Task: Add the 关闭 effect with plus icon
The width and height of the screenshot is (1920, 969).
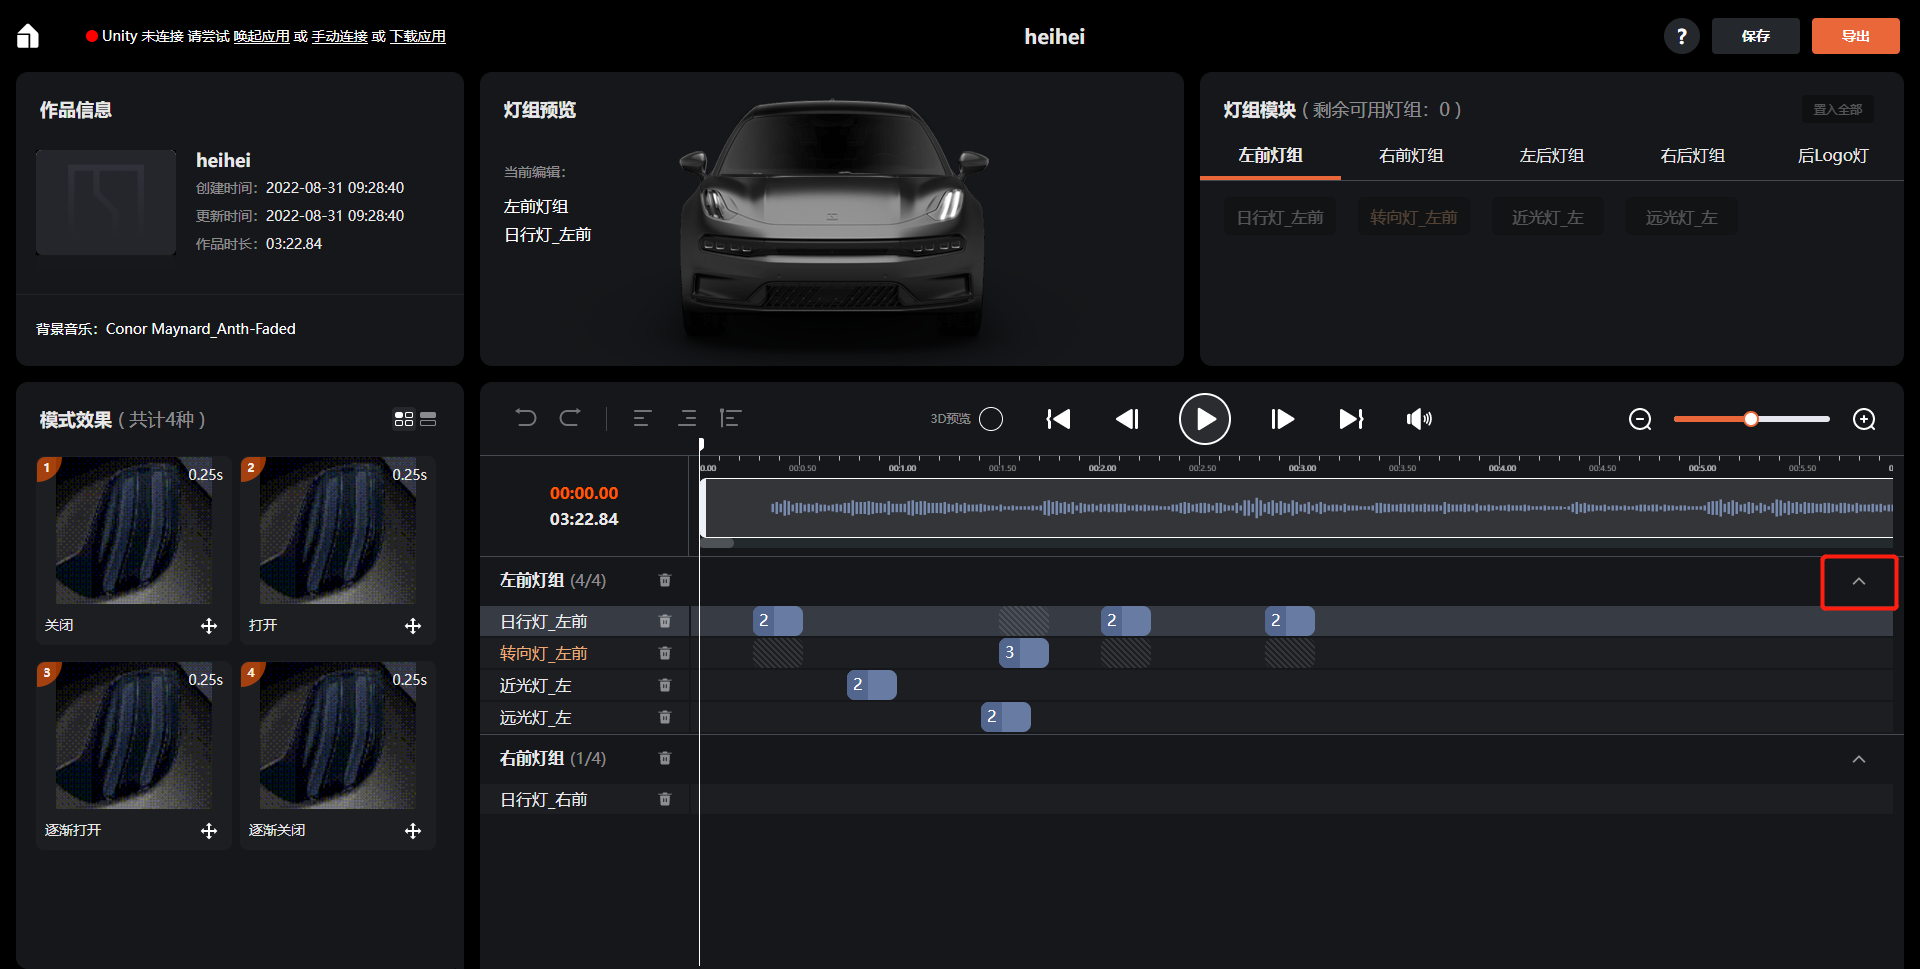Action: click(209, 626)
